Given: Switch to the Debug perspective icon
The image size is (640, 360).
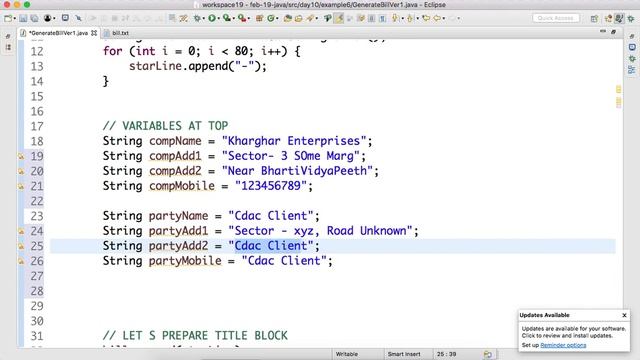Looking at the screenshot, I should pos(631,18).
